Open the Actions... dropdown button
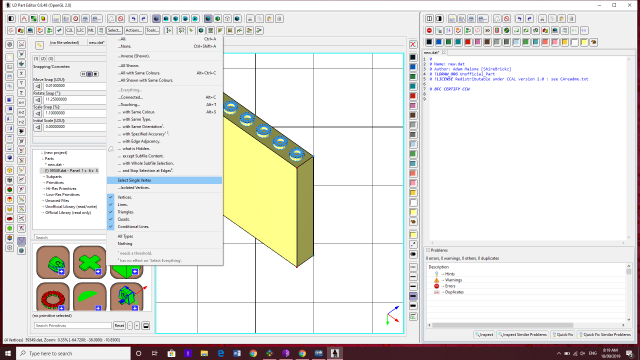 click(133, 31)
